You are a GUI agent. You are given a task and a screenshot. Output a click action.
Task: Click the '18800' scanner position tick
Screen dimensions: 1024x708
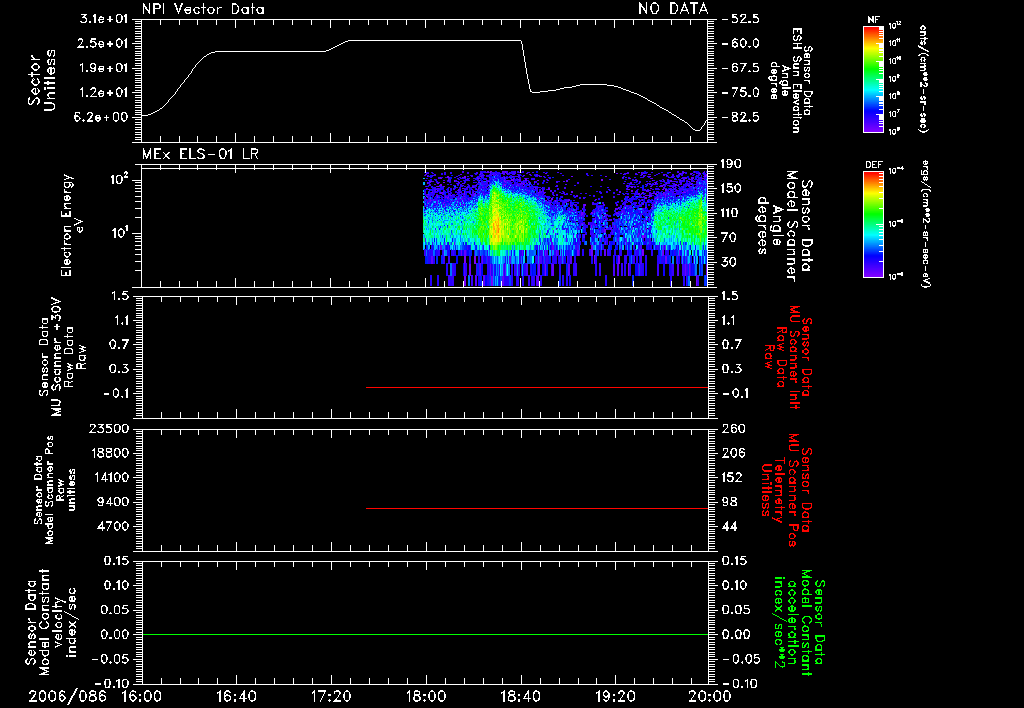pos(109,453)
